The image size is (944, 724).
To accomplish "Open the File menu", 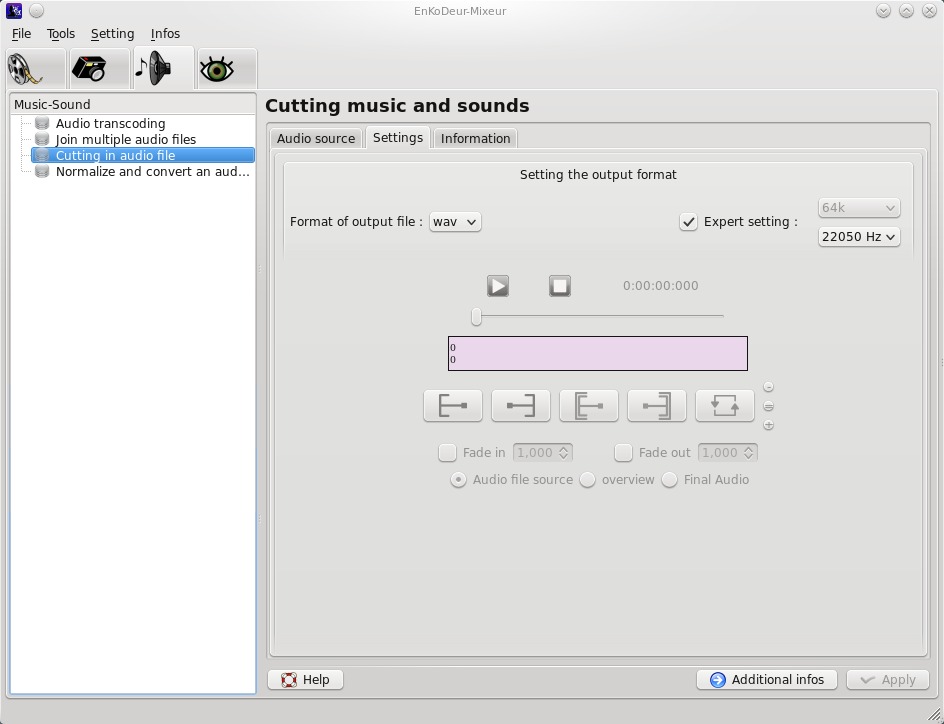I will tap(21, 34).
